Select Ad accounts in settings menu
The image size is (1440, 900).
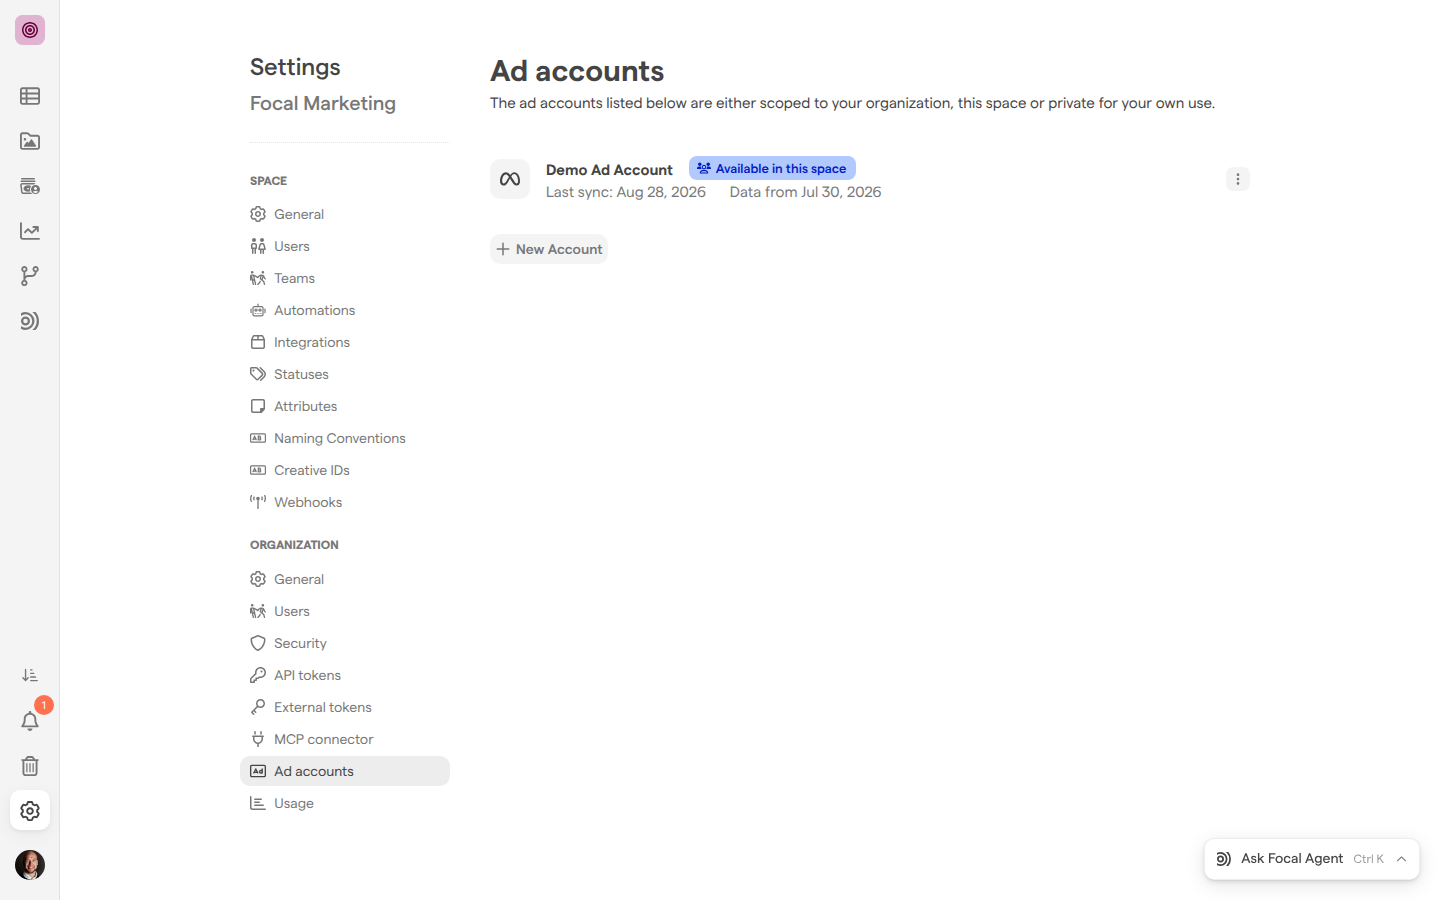coord(345,771)
